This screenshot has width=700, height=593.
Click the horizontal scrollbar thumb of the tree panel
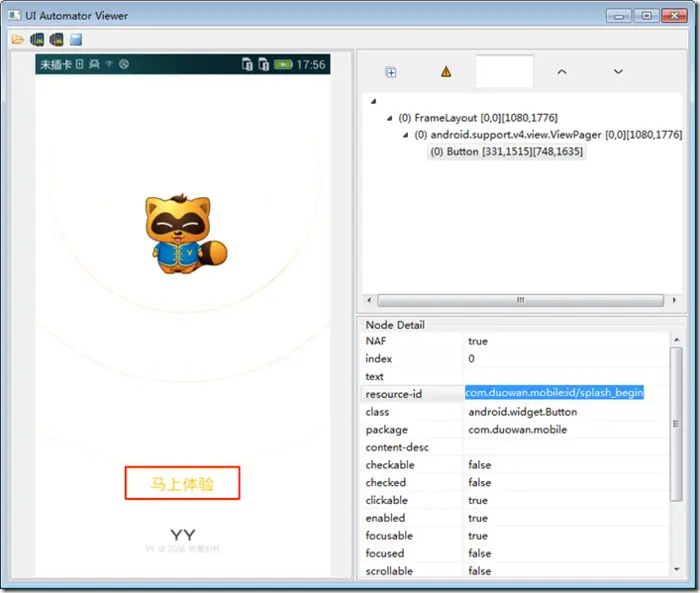click(521, 300)
